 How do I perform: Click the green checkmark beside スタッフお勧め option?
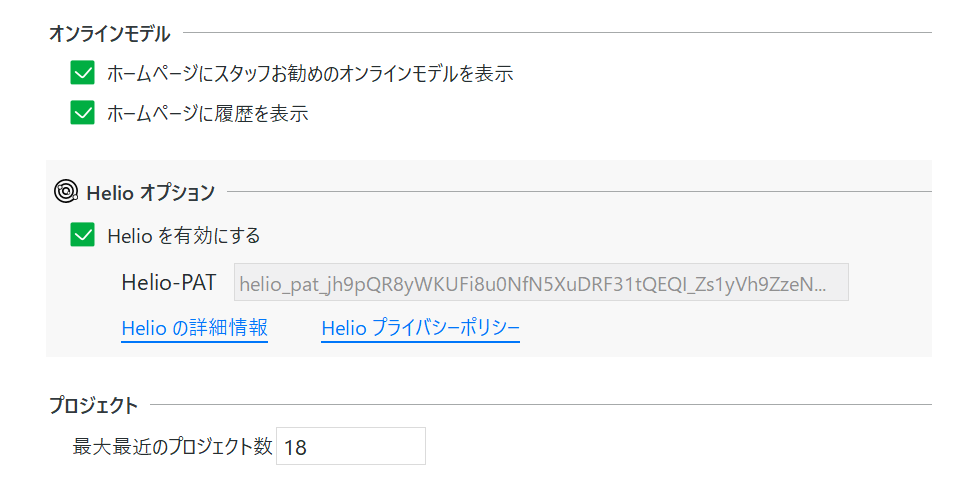(83, 73)
